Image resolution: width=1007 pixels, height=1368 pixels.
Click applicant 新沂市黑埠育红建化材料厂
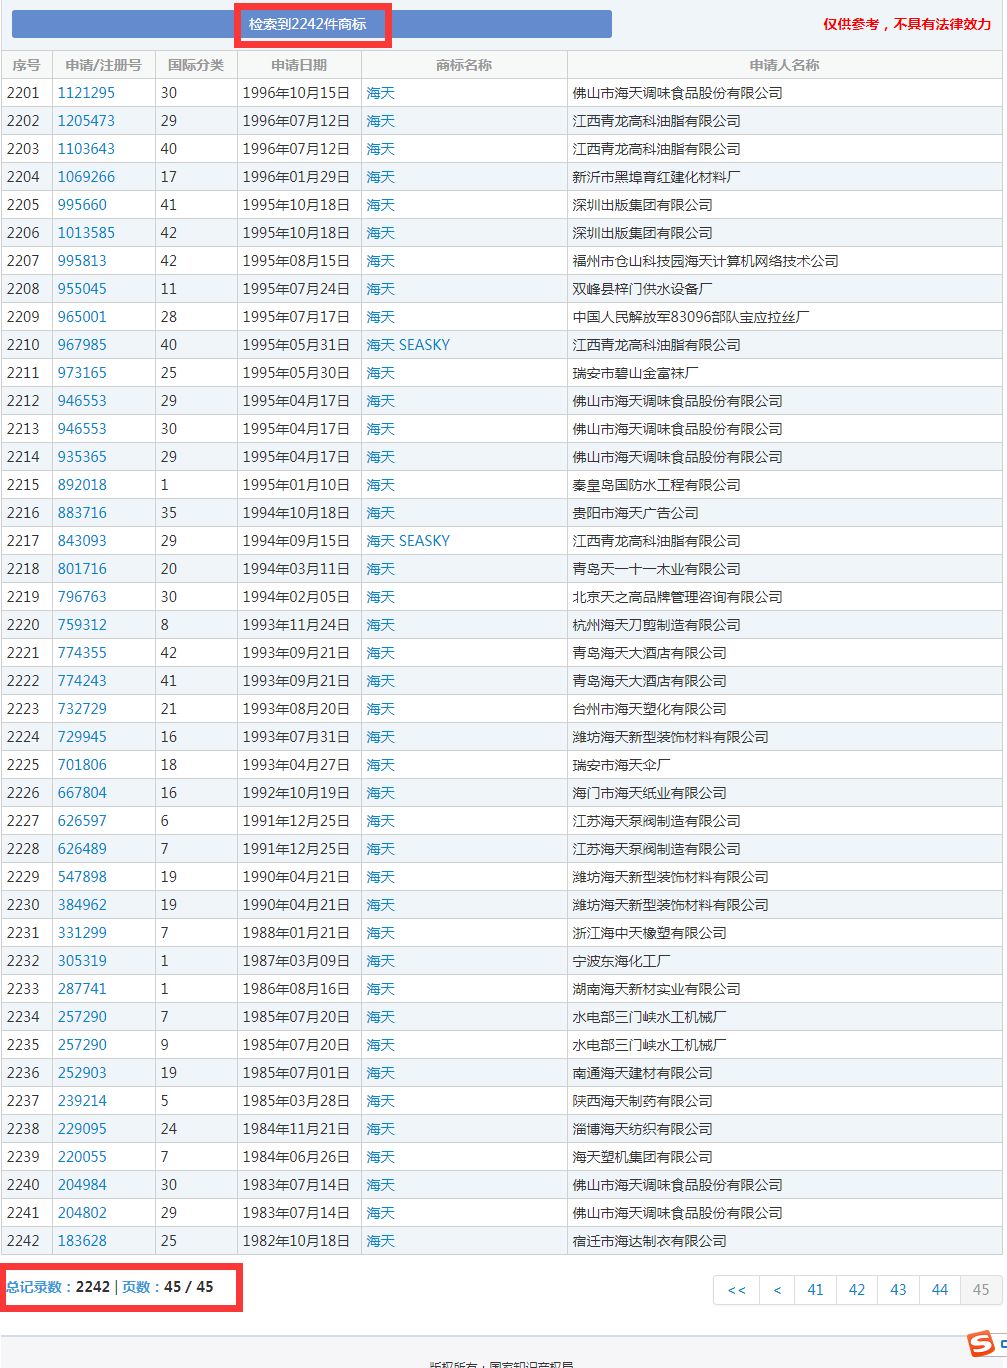tap(656, 177)
